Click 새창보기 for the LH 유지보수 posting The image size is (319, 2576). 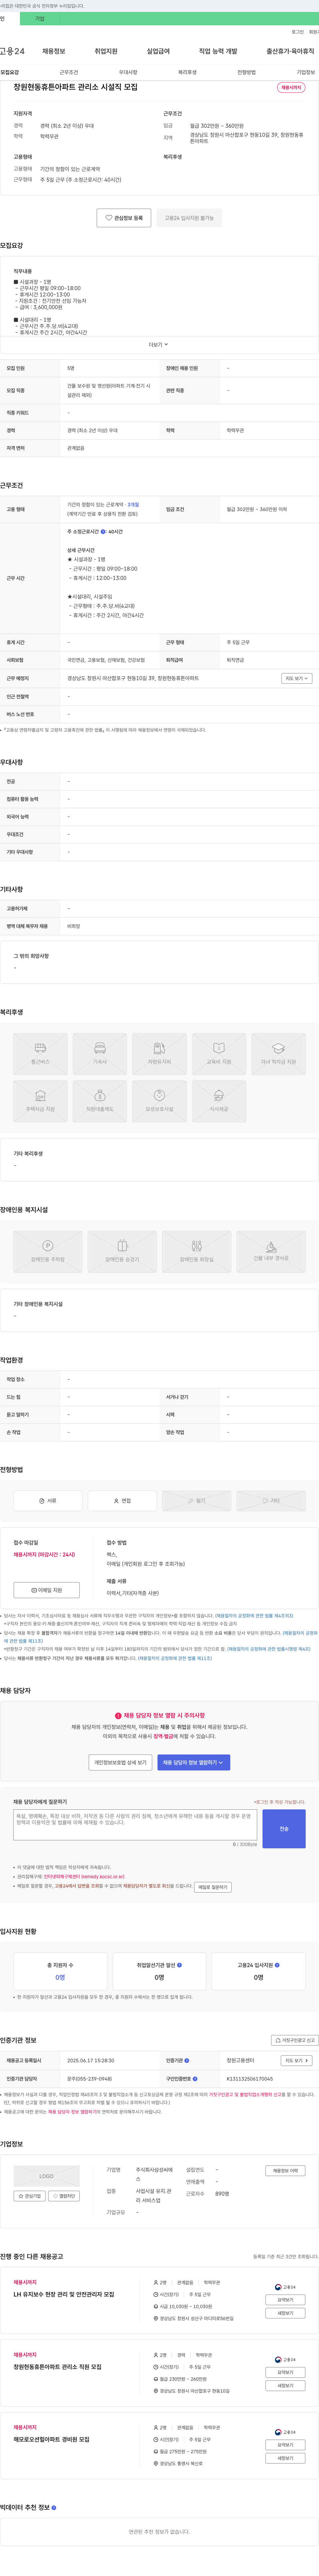coord(286,2313)
